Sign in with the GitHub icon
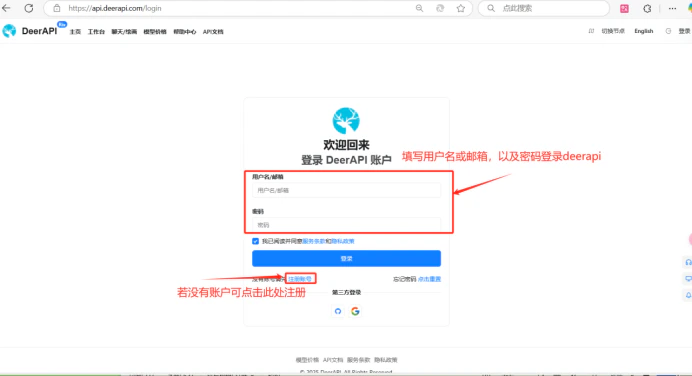The image size is (692, 376). 338,311
